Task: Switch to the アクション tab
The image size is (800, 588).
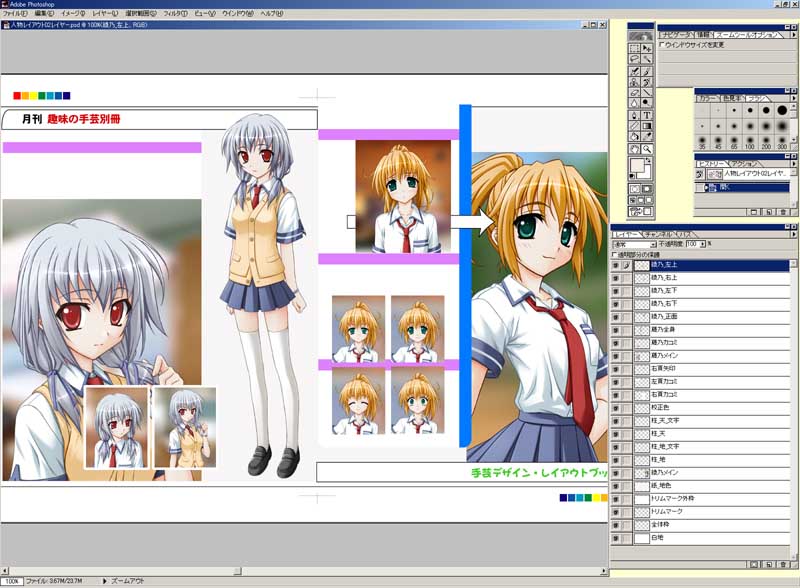Action: tap(745, 164)
